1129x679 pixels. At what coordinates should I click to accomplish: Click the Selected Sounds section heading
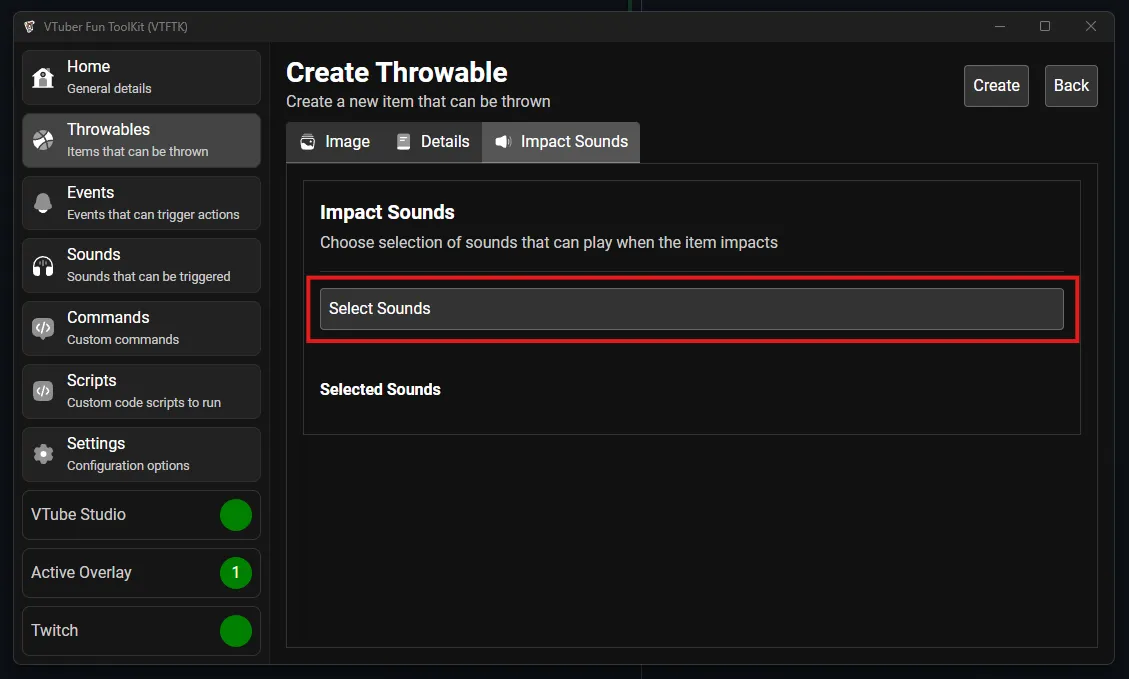click(x=380, y=389)
